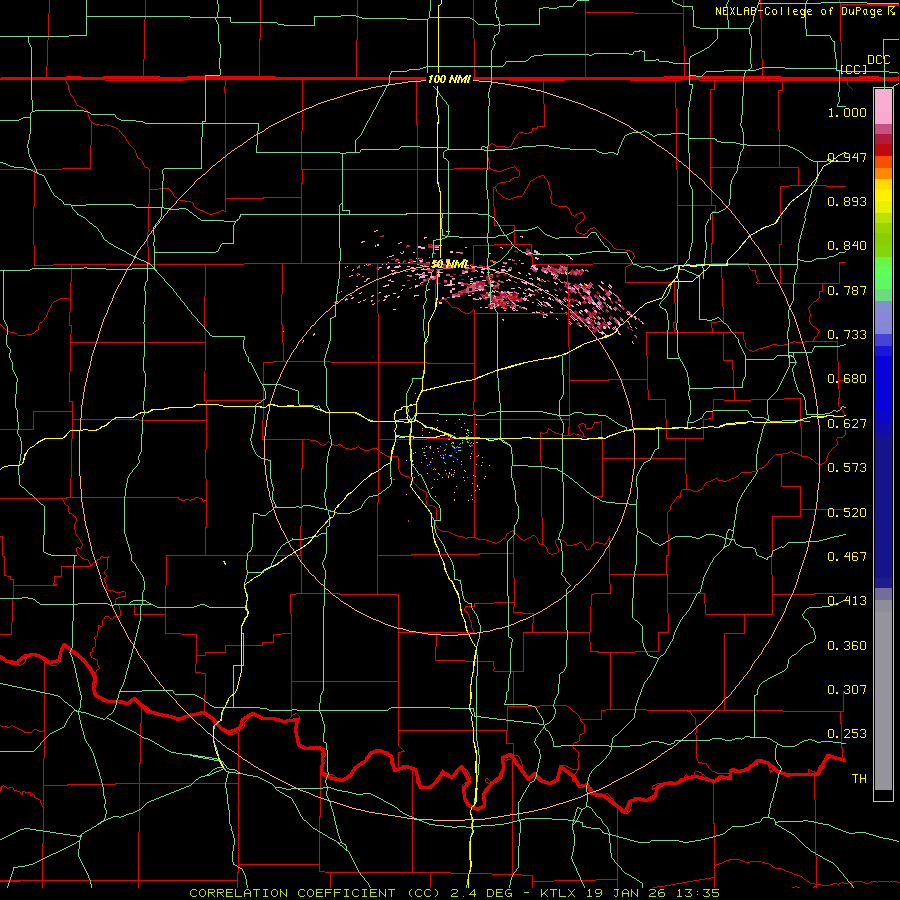Select the 0.573 scale value
The image size is (900, 900).
click(847, 468)
